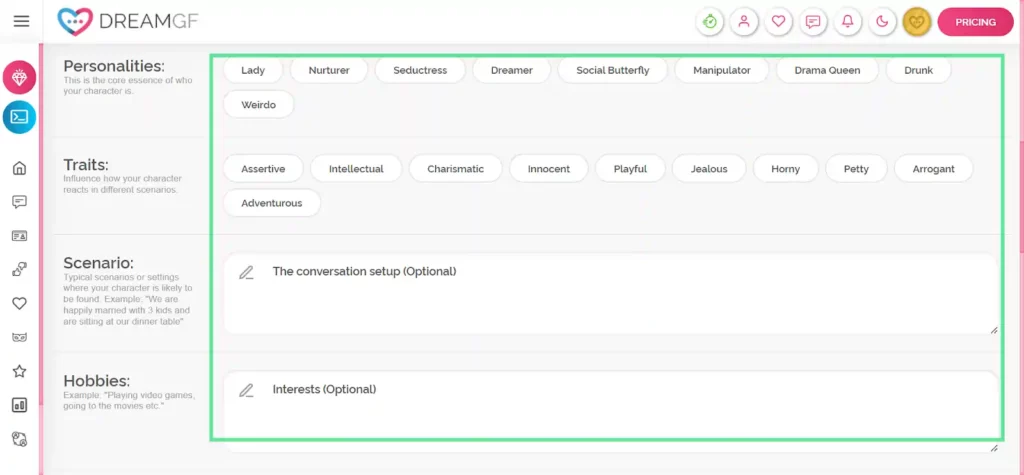Open the blue terminal sidebar icon

tap(19, 117)
